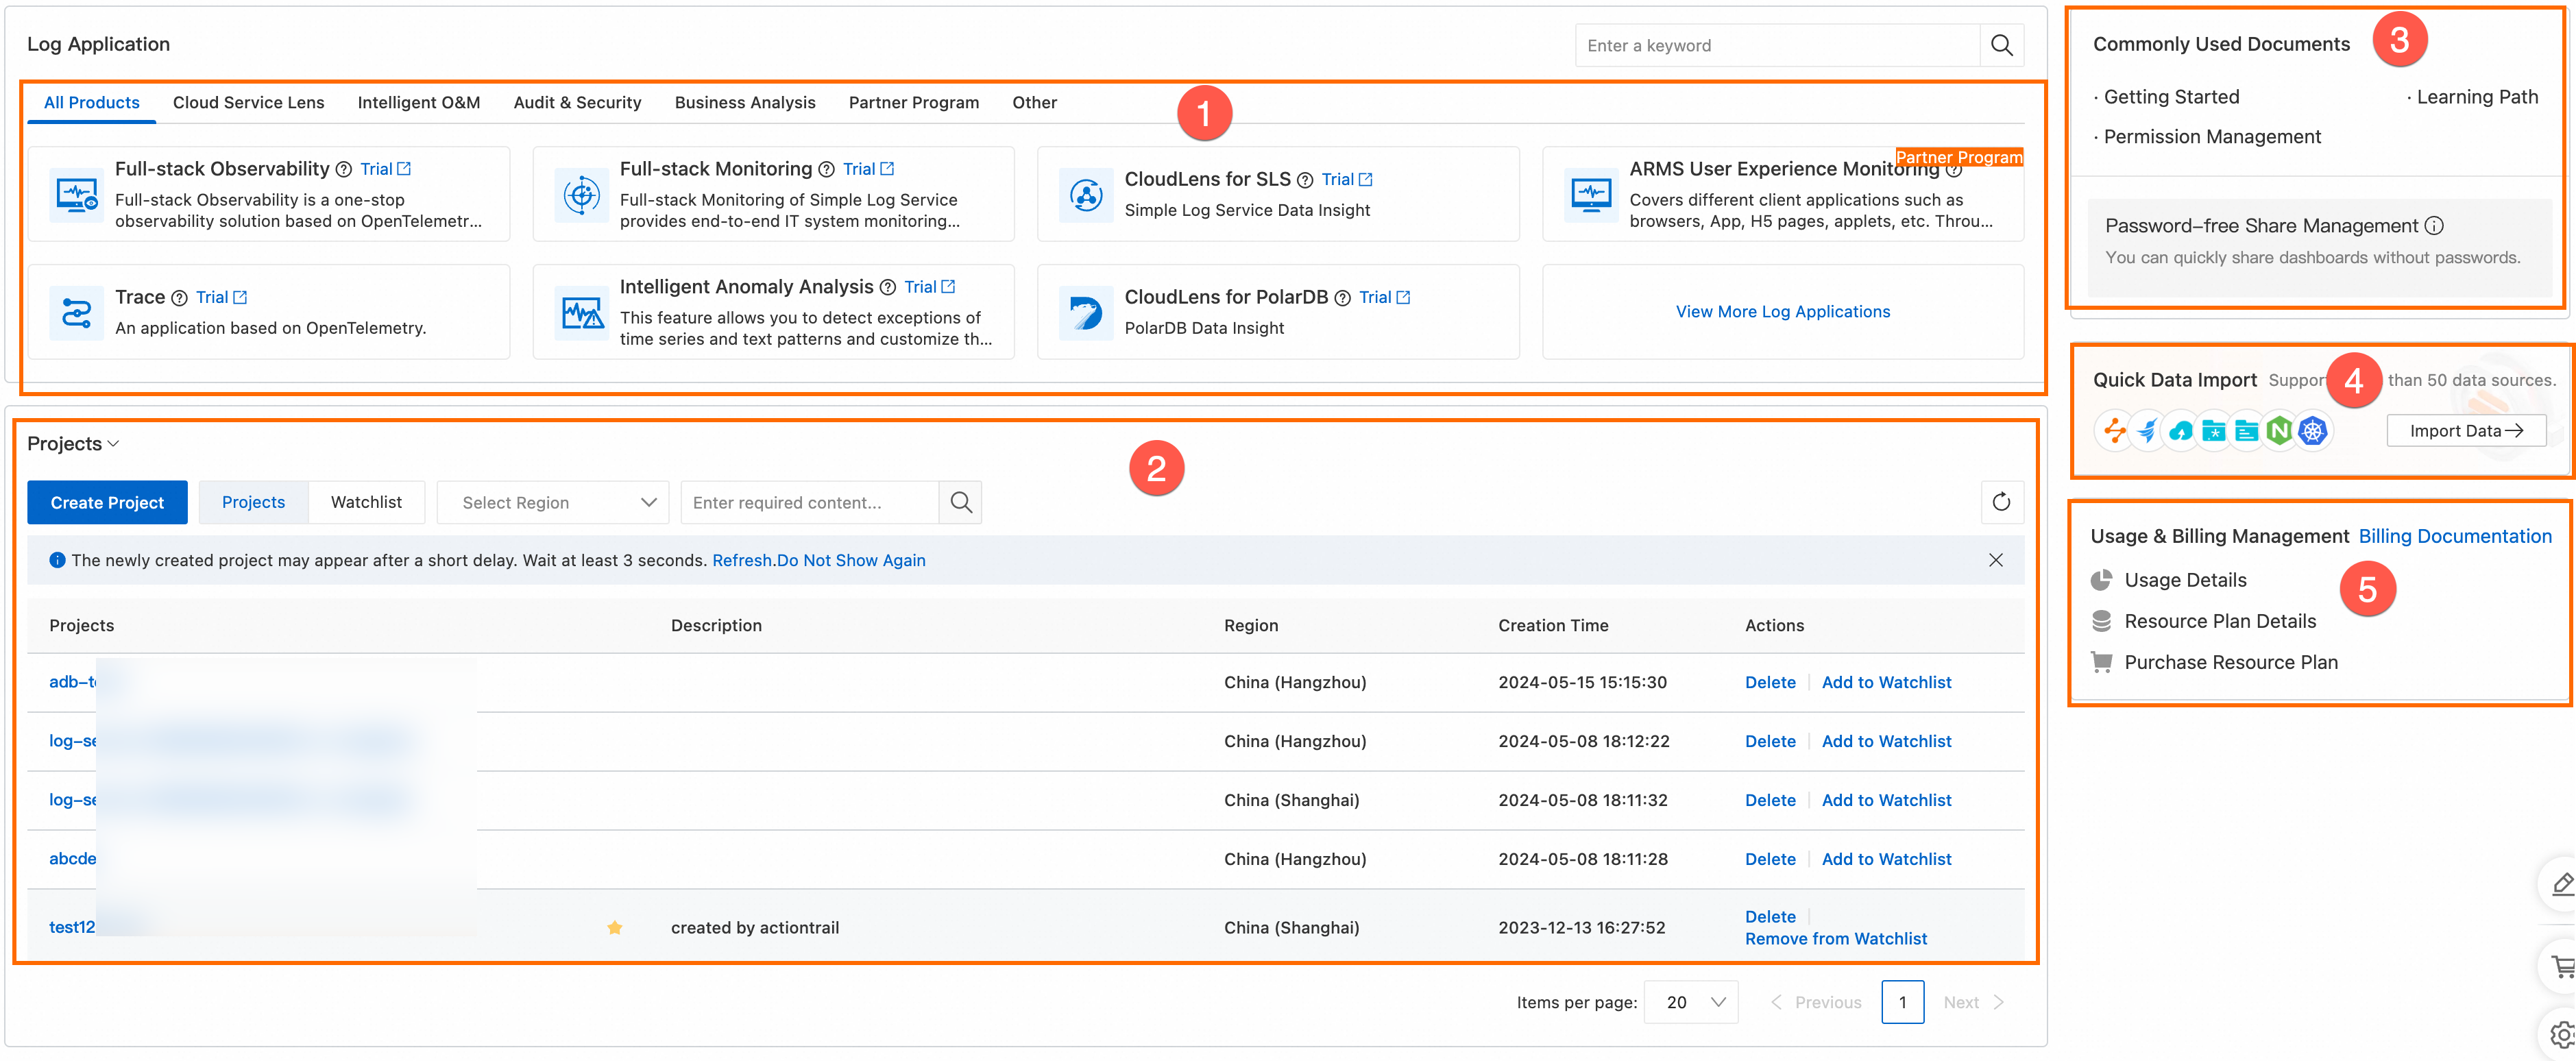Click the Create Project button

pos(107,502)
